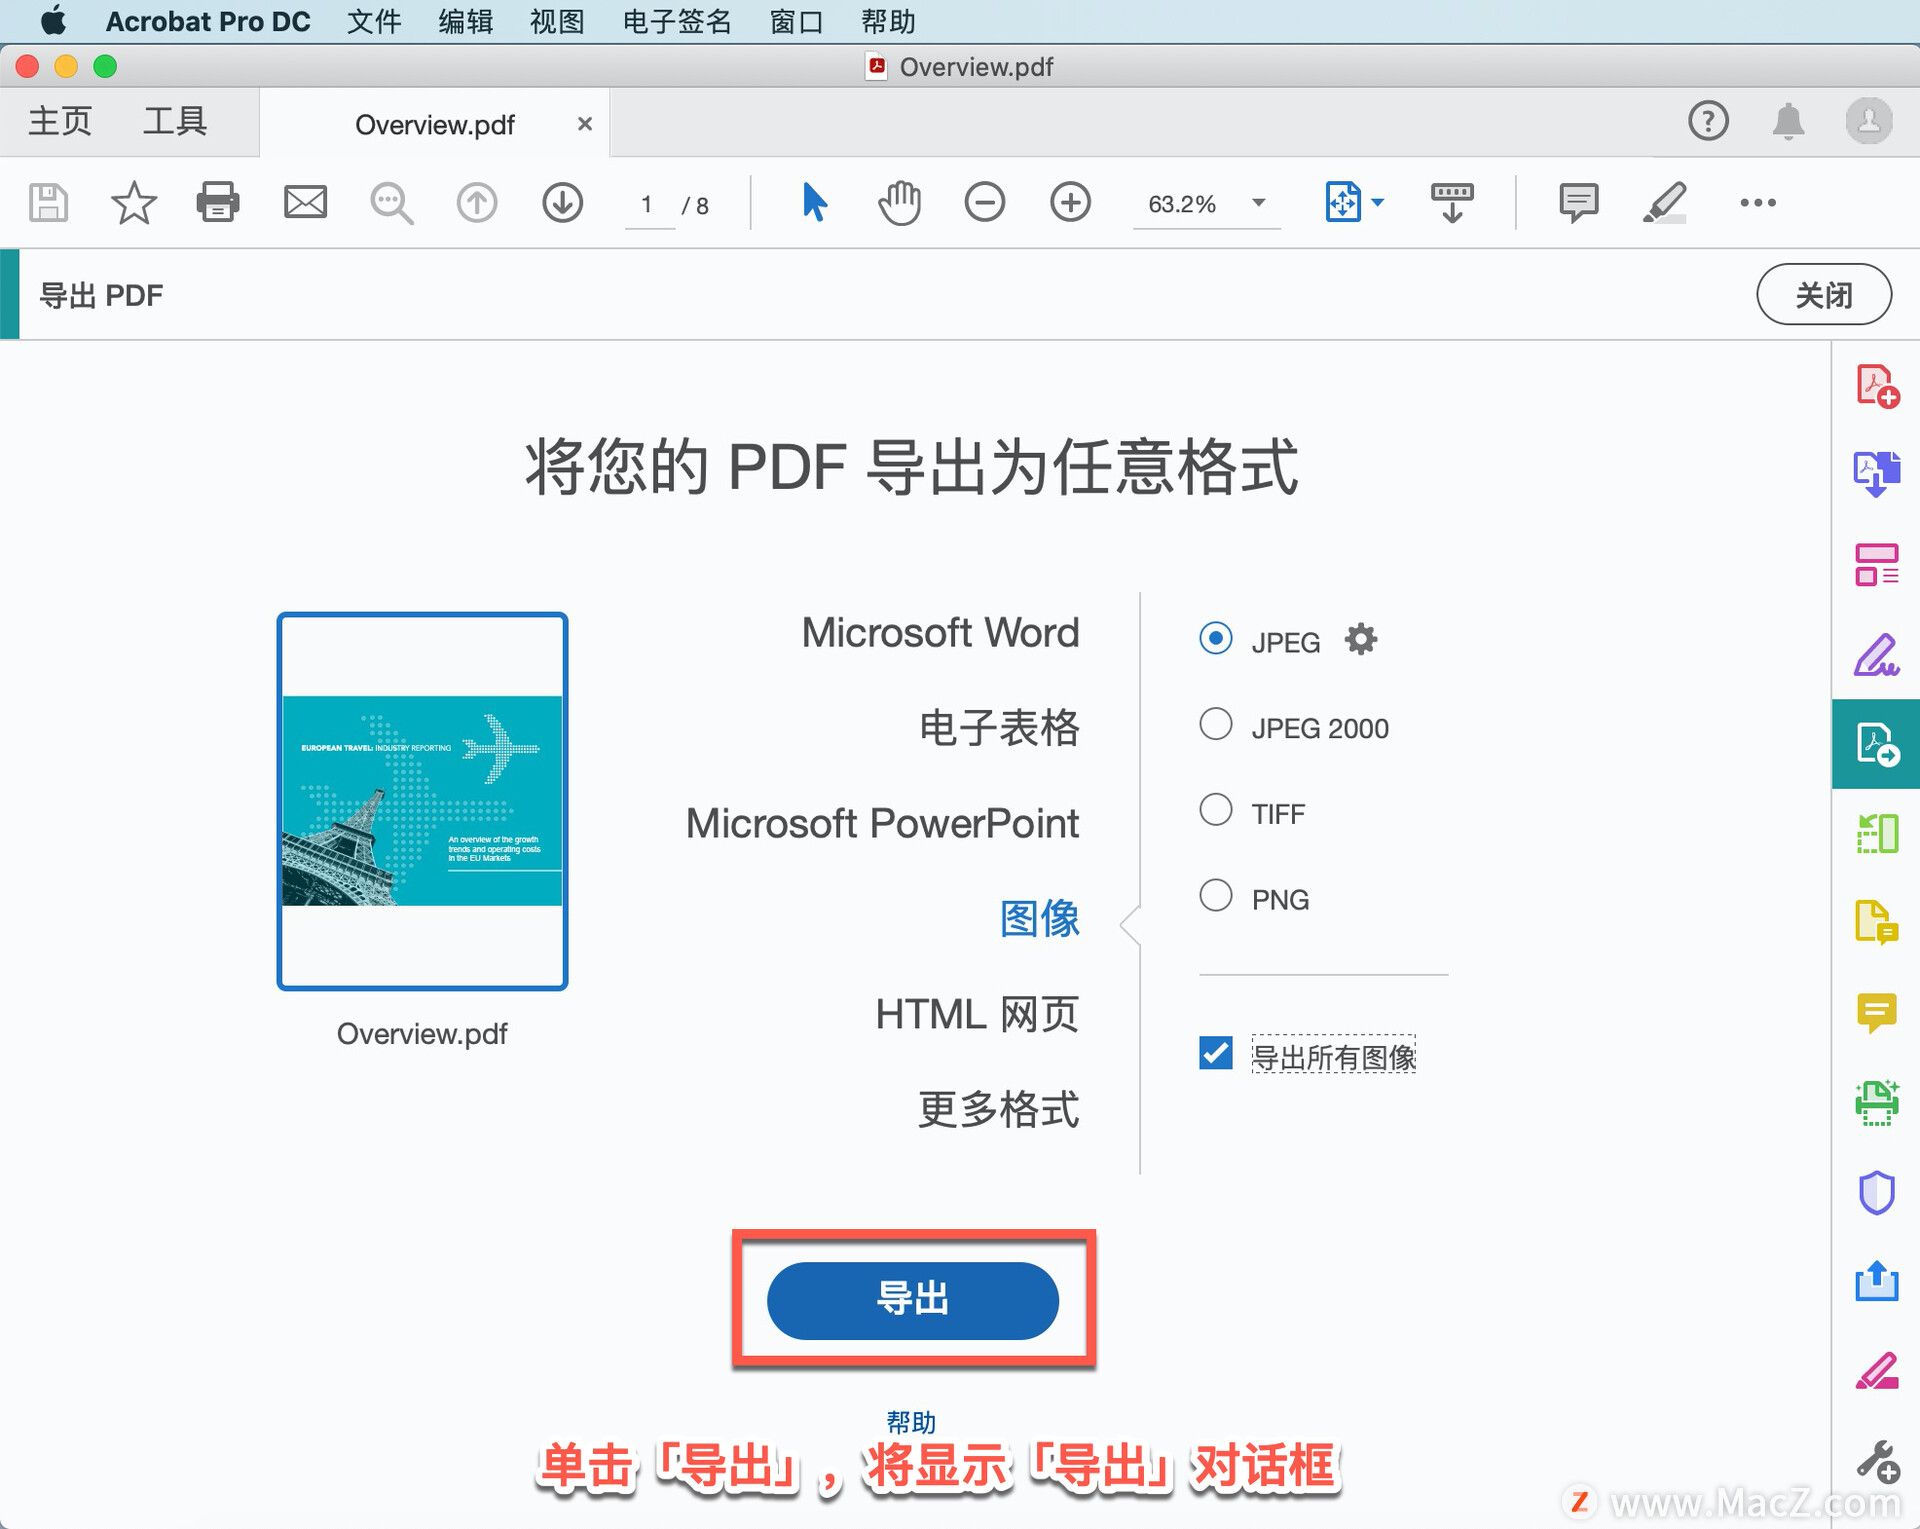Uncheck the 导出所有图像 checkbox
Image resolution: width=1920 pixels, height=1529 pixels.
click(1216, 1053)
